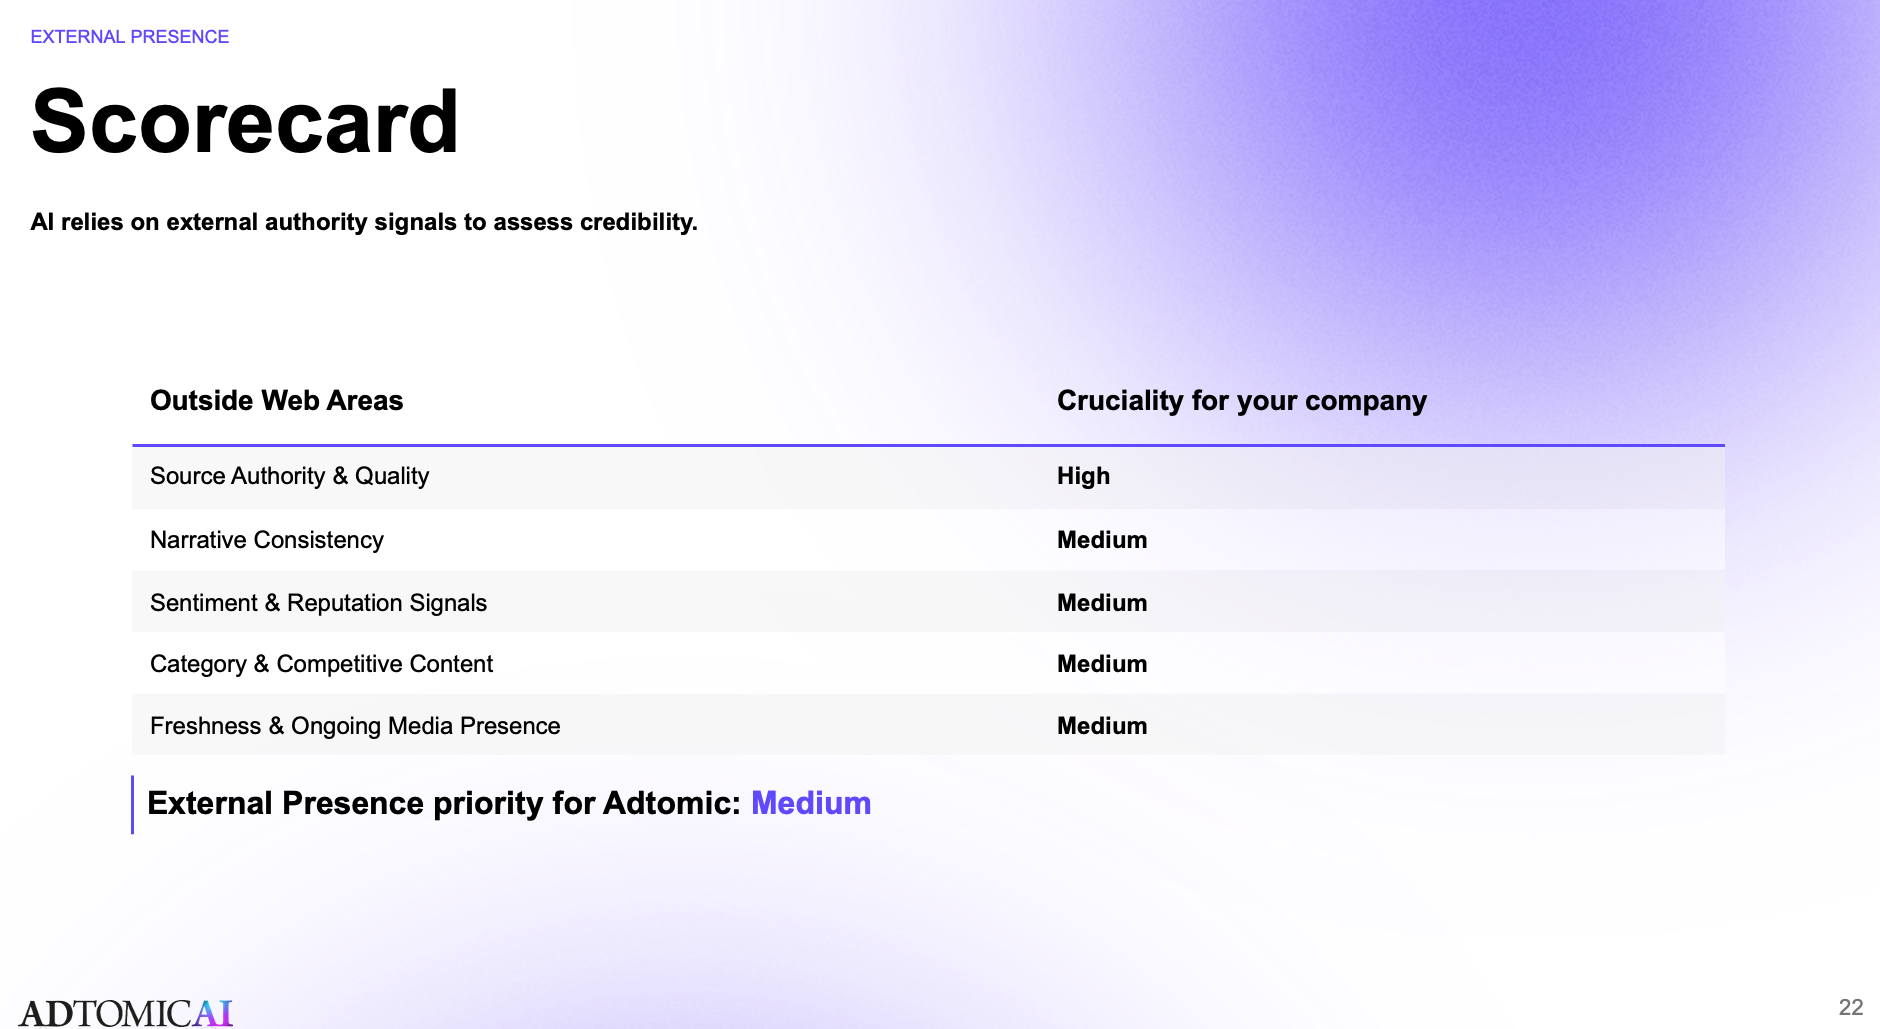1880x1029 pixels.
Task: Select 'Freshness & Ongoing Media Presence' label
Action: (x=355, y=726)
